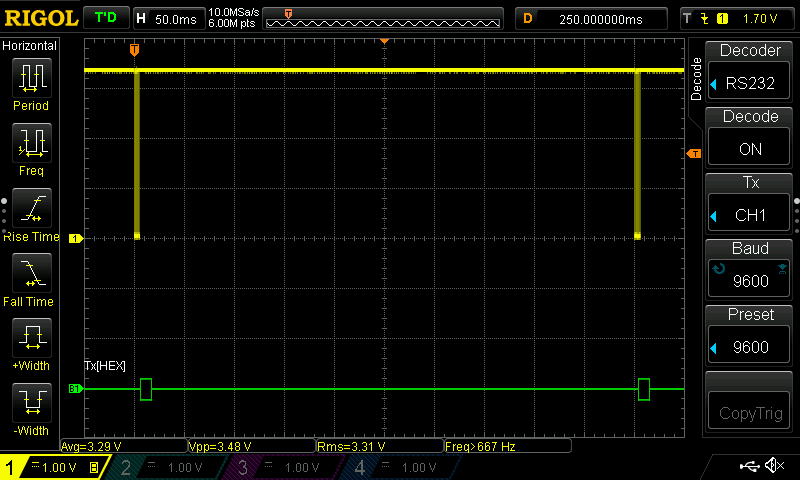Click the first green decoded data packet

pyautogui.click(x=146, y=389)
